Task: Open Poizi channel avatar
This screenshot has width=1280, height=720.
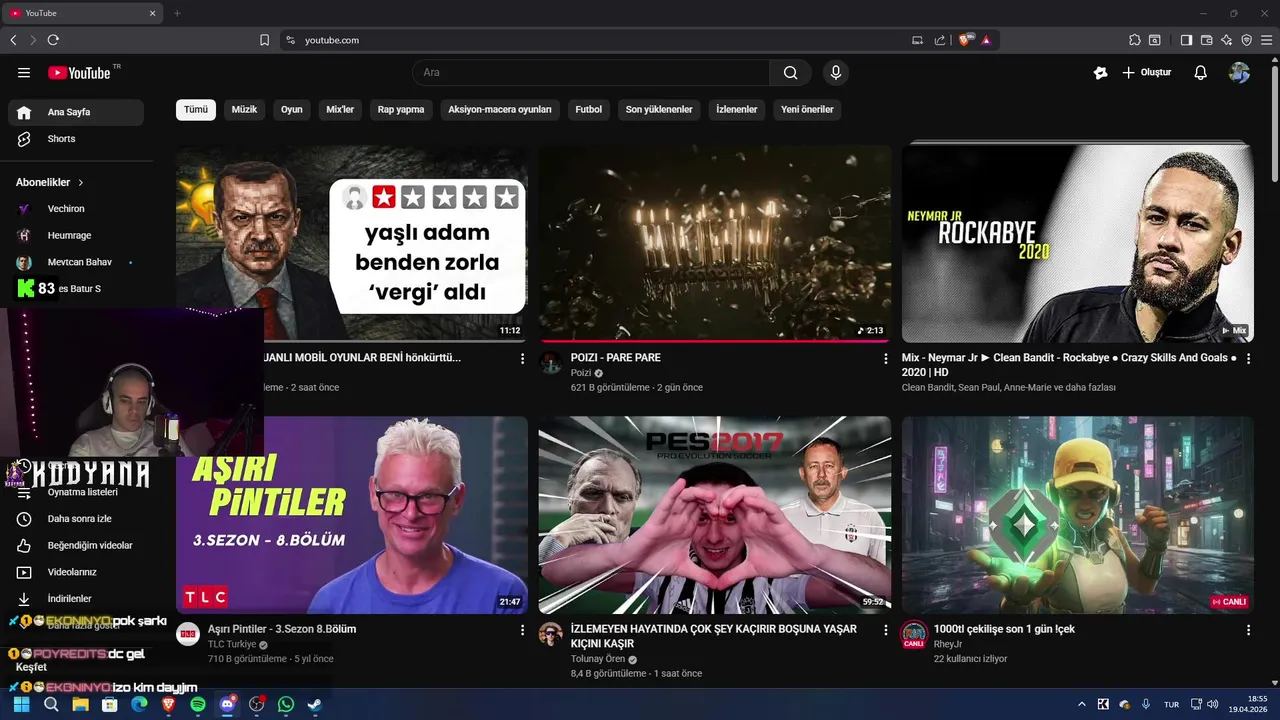Action: click(x=551, y=363)
